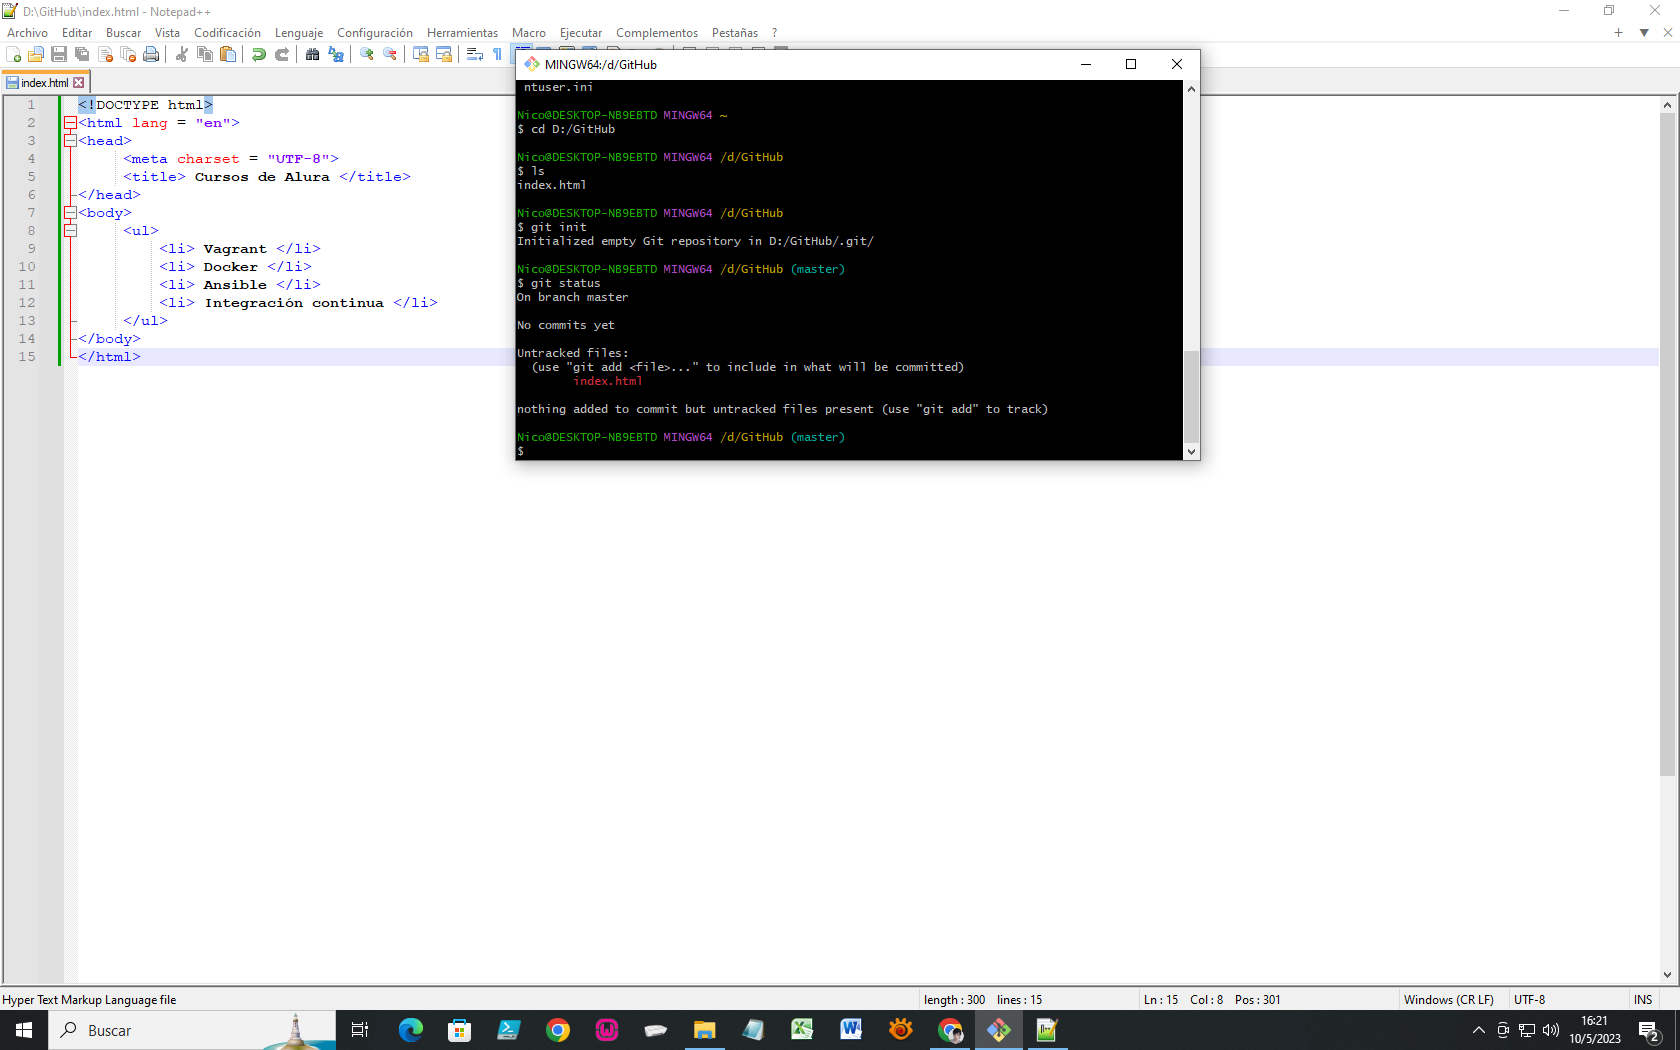Open the Pestañas menu
This screenshot has height=1050, width=1680.
click(x=735, y=33)
